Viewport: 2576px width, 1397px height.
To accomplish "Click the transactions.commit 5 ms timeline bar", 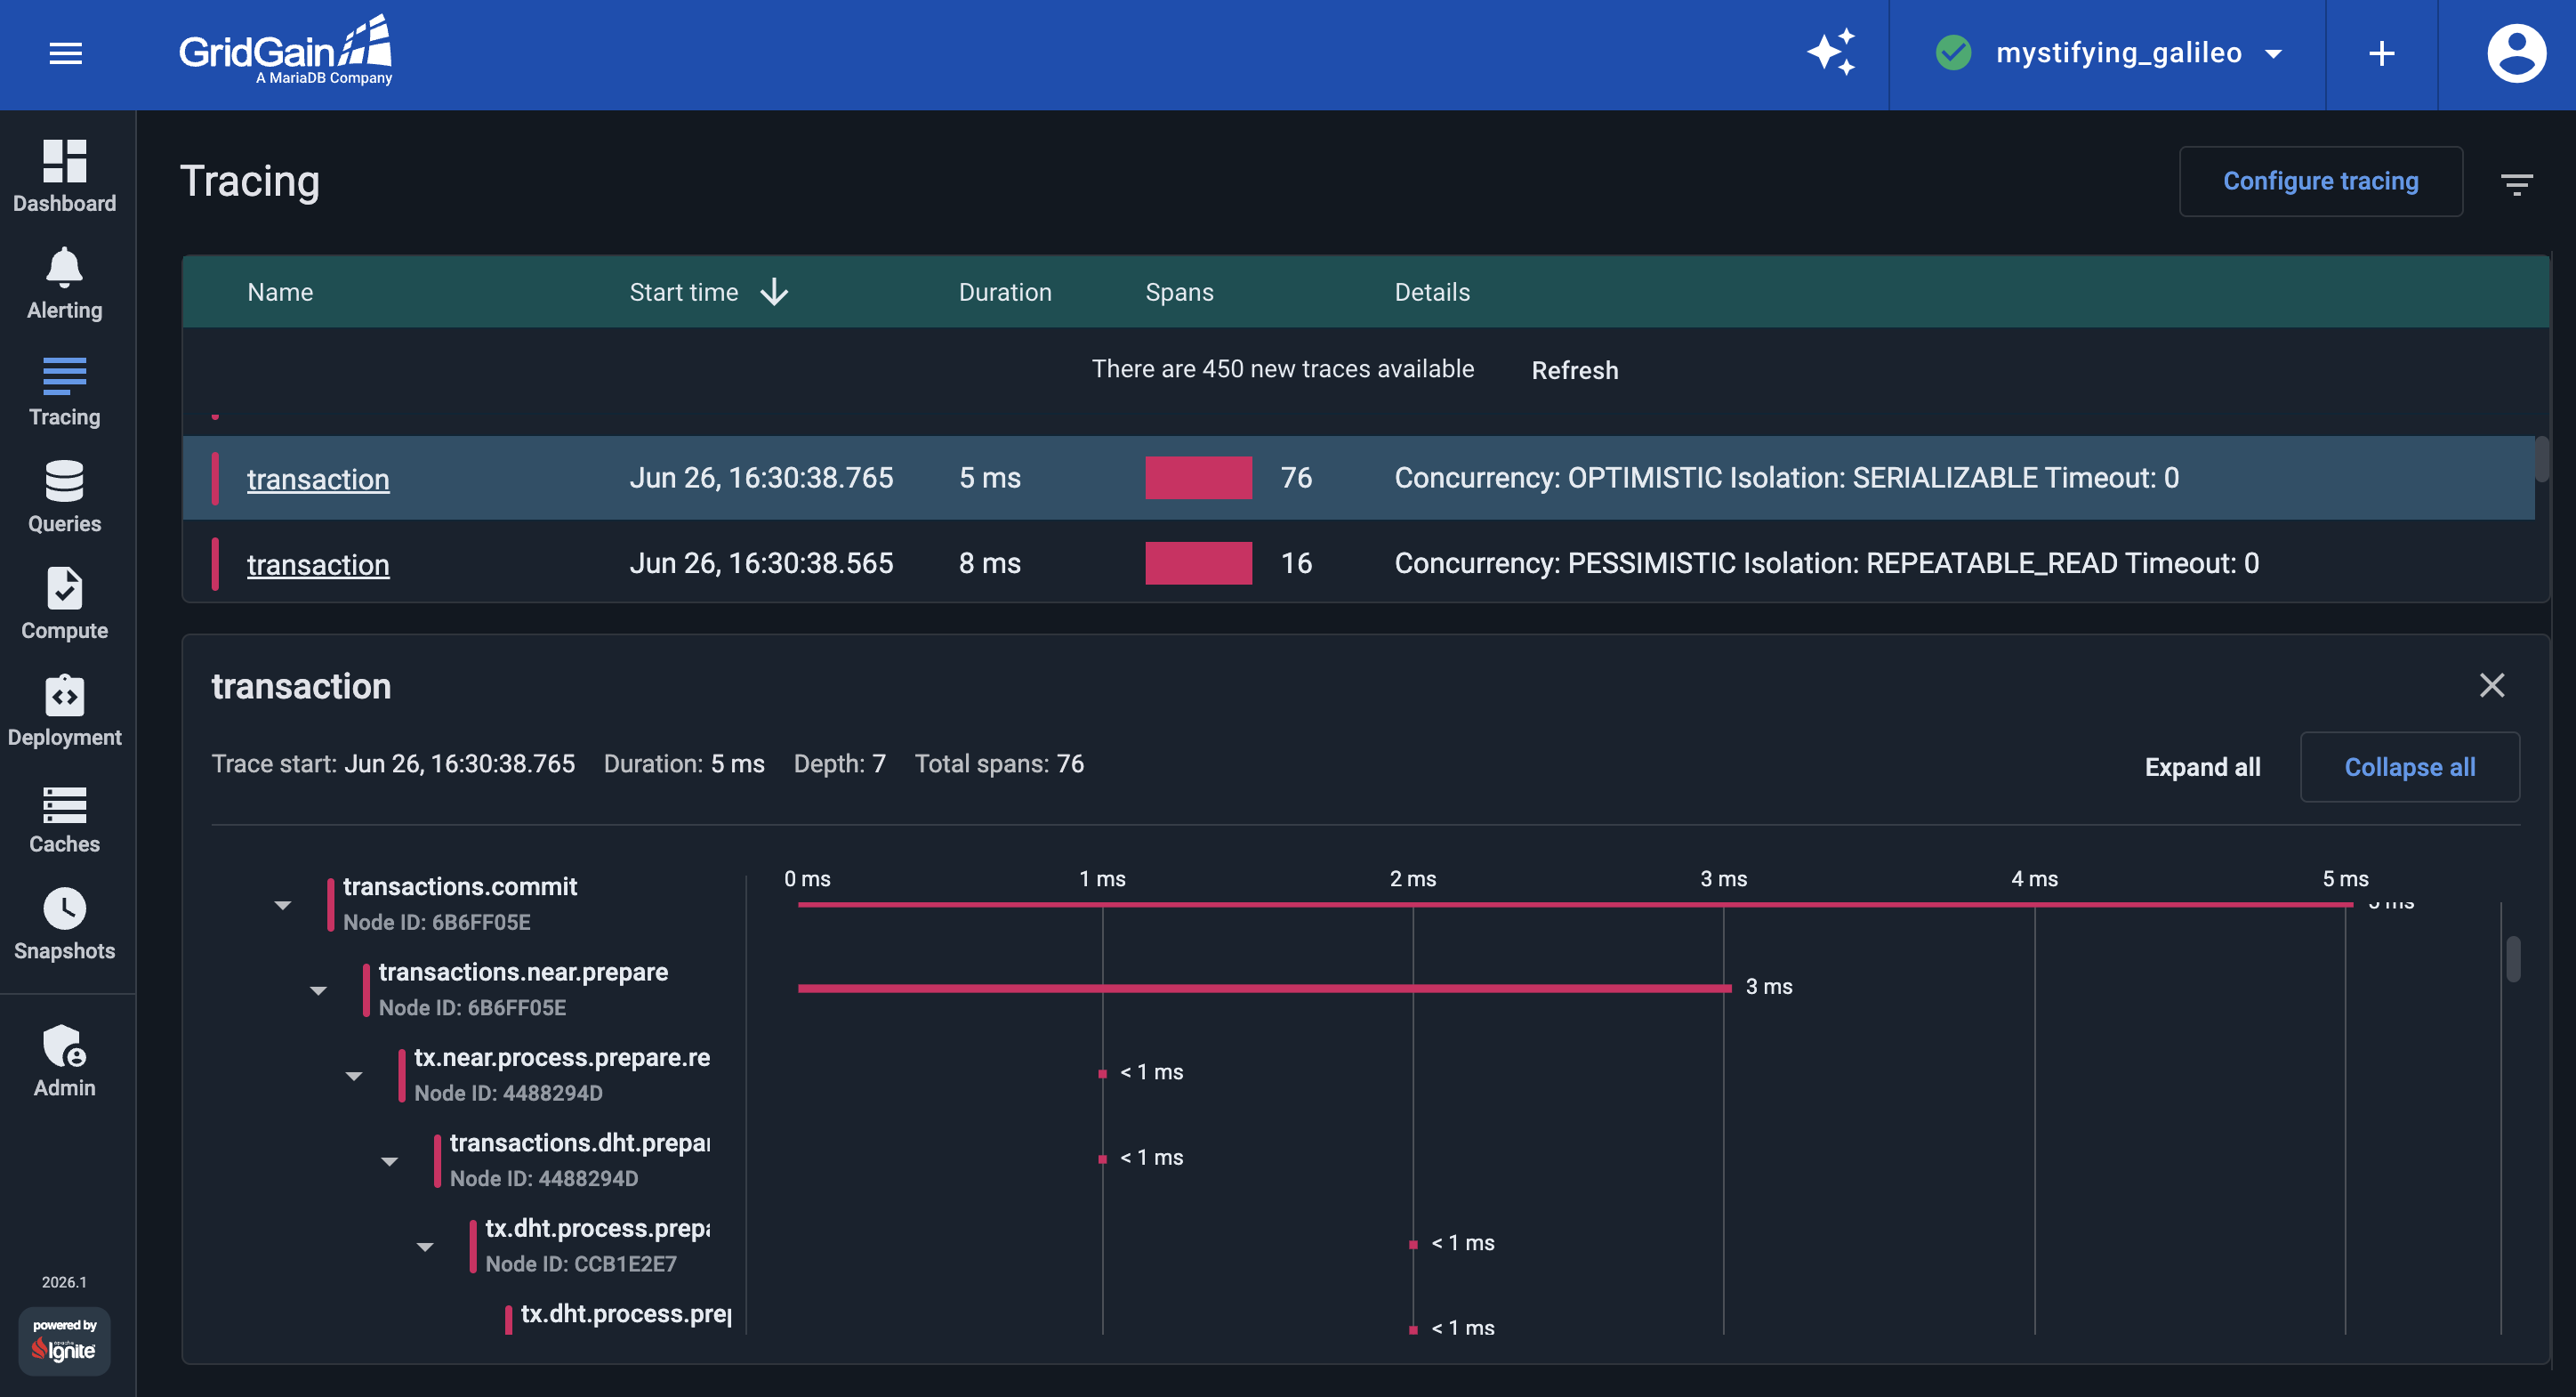I will point(1575,904).
